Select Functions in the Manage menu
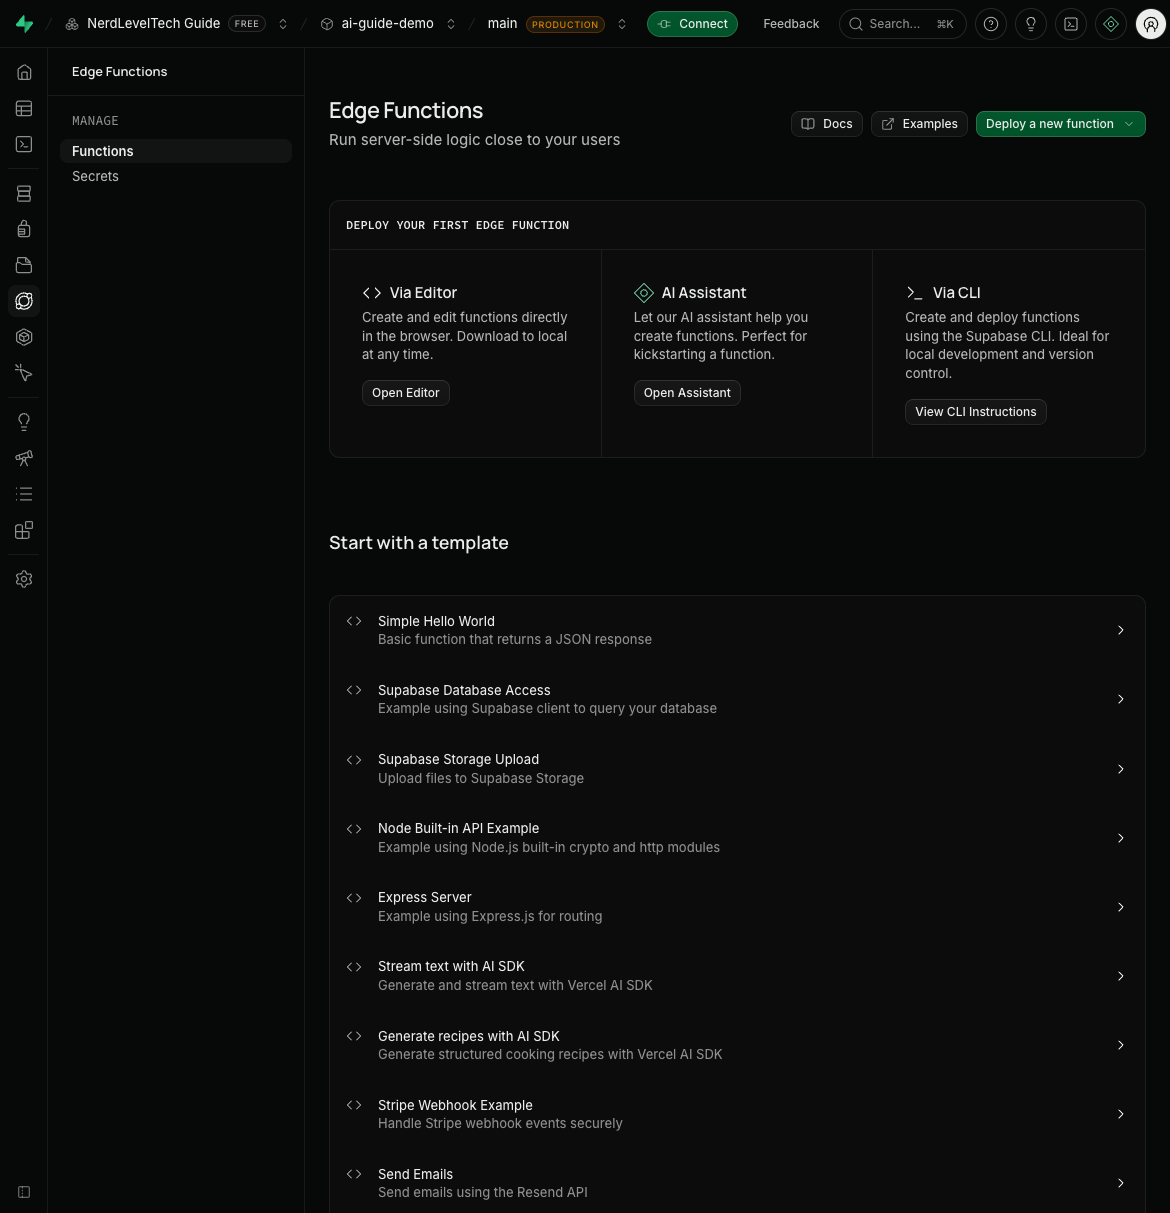 [176, 151]
